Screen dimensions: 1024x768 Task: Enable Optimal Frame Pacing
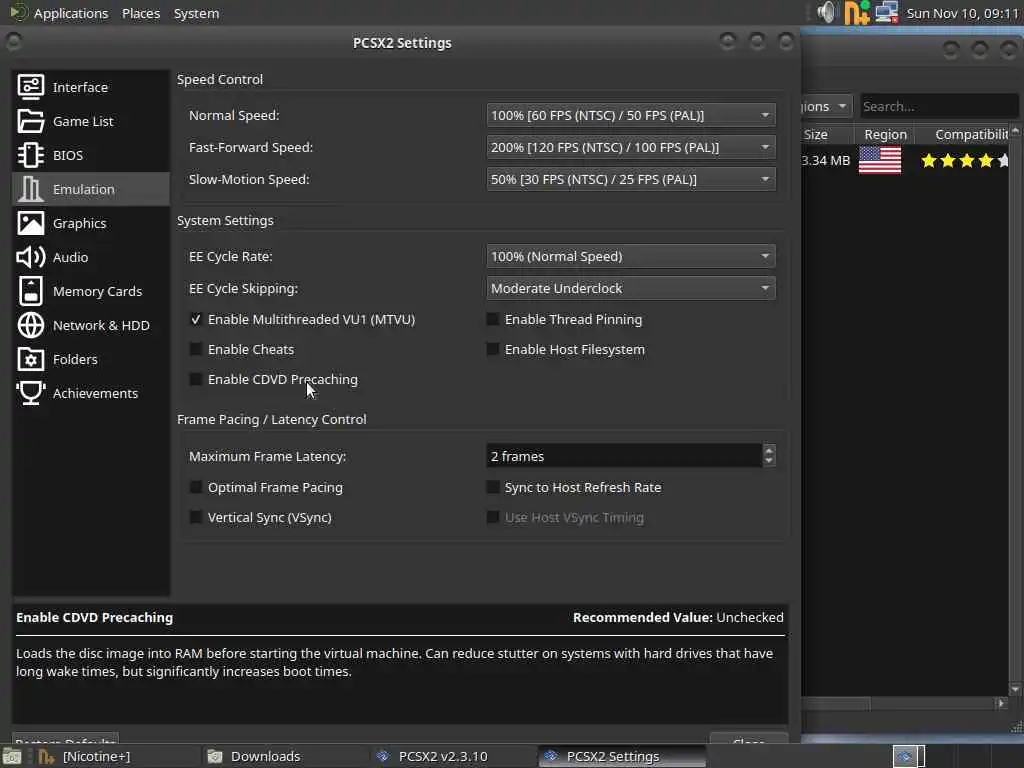click(x=195, y=487)
